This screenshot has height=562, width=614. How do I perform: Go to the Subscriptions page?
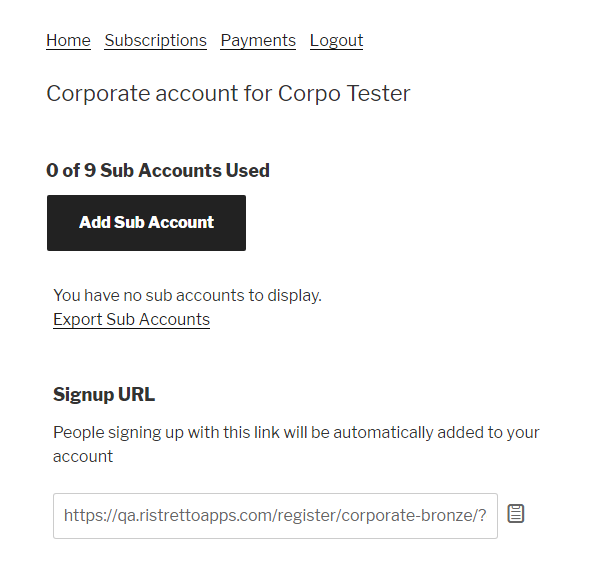click(x=155, y=40)
